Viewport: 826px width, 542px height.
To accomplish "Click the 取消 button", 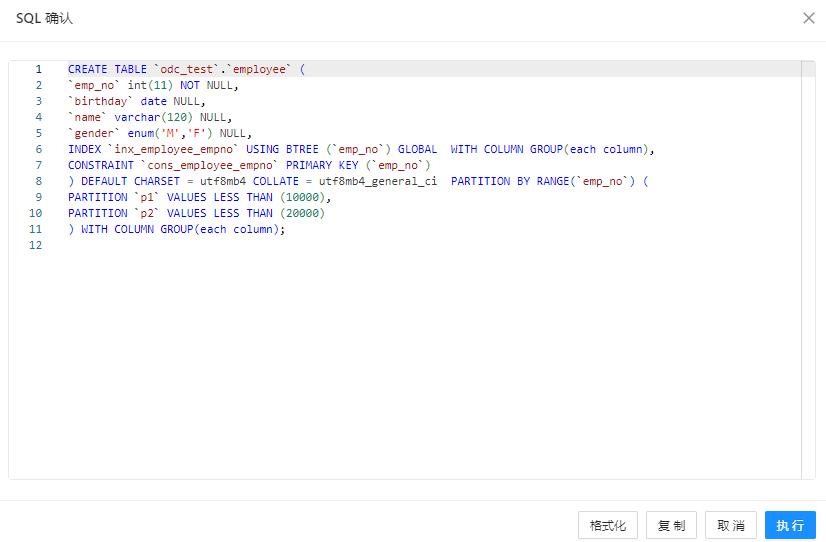I will [x=731, y=525].
